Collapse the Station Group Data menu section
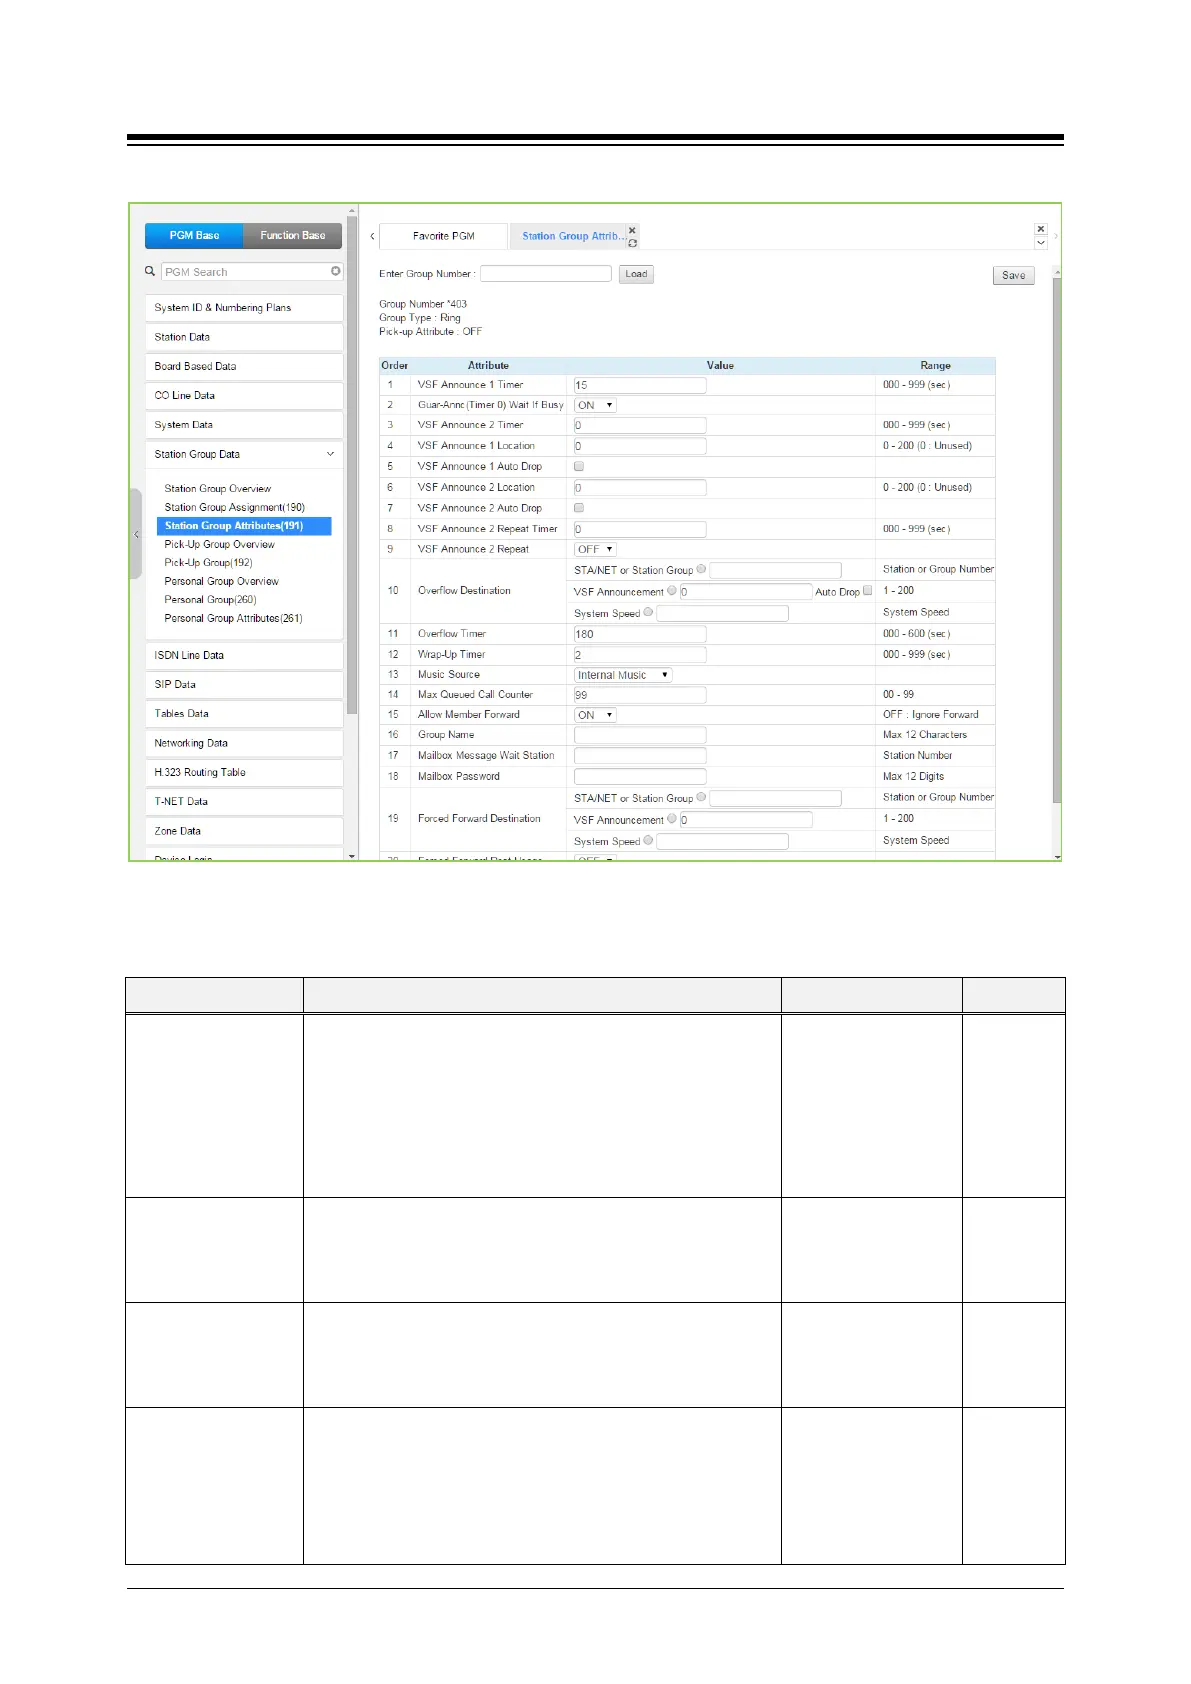This screenshot has height=1684, width=1191. (331, 454)
